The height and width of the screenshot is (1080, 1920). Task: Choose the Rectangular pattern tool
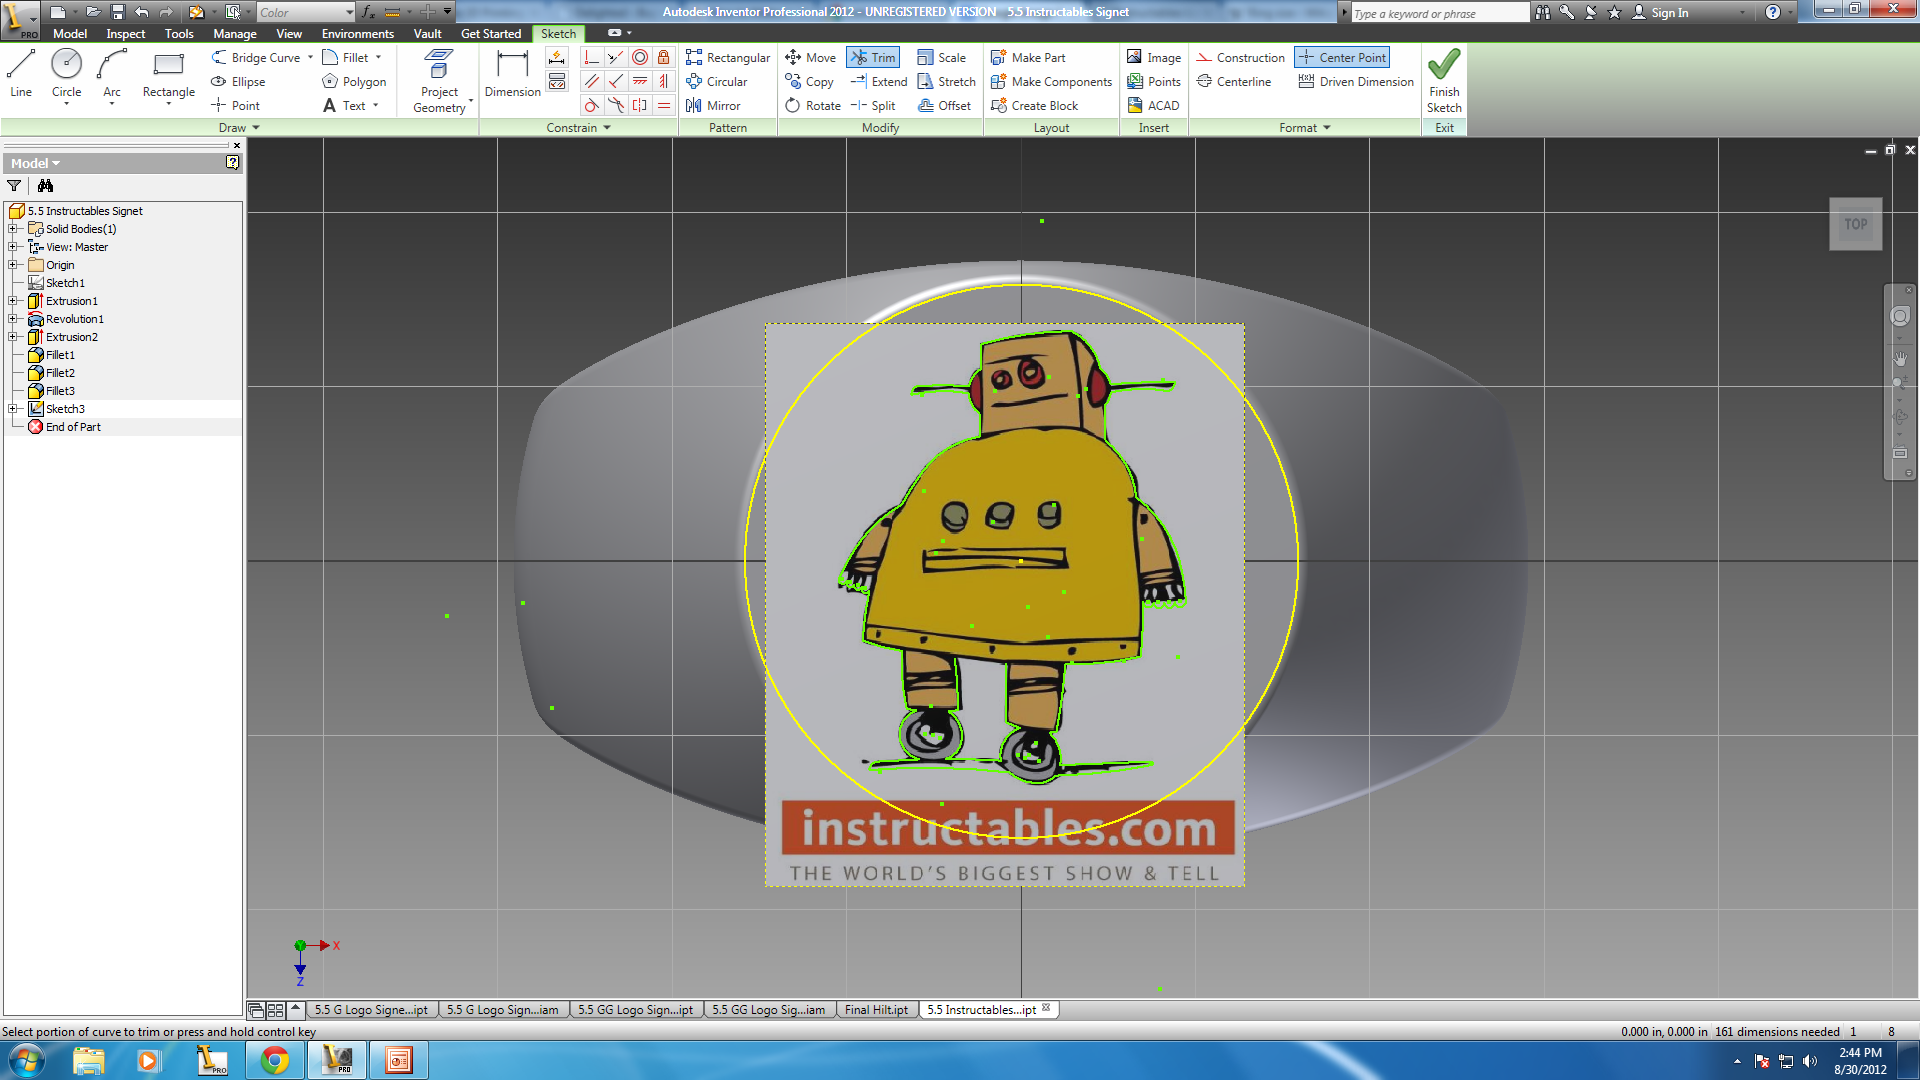tap(728, 58)
